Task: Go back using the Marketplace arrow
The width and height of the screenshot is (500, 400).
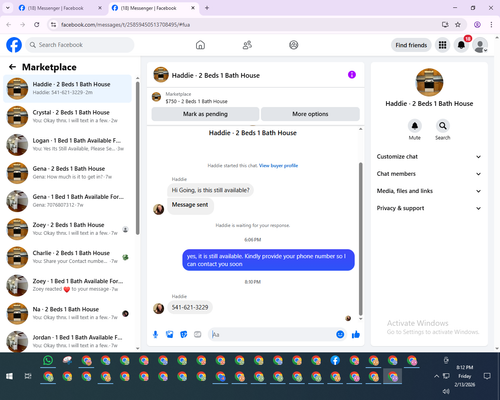Action: coord(12,67)
